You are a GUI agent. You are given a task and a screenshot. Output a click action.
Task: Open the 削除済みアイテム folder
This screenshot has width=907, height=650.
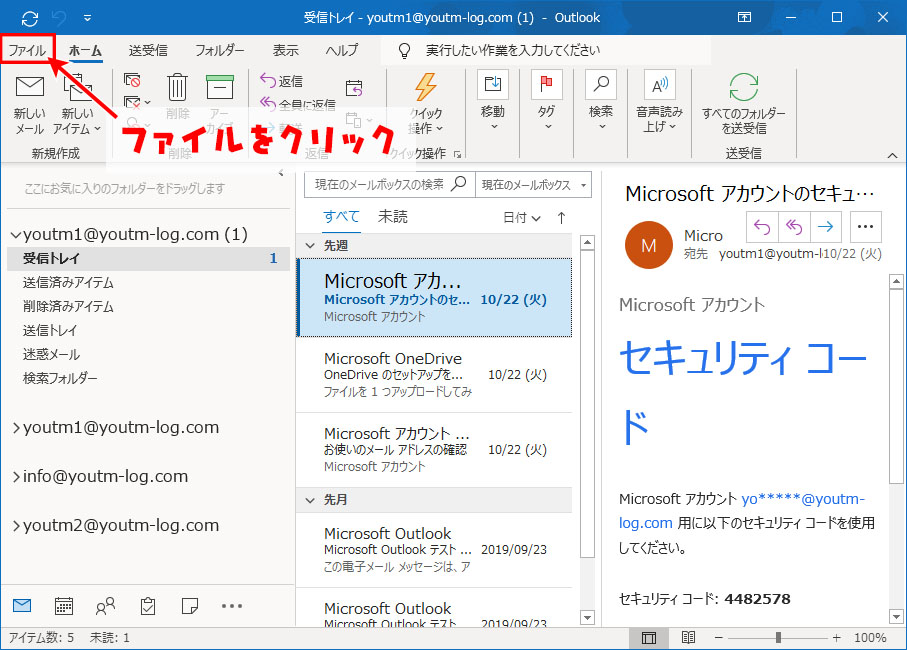point(68,306)
